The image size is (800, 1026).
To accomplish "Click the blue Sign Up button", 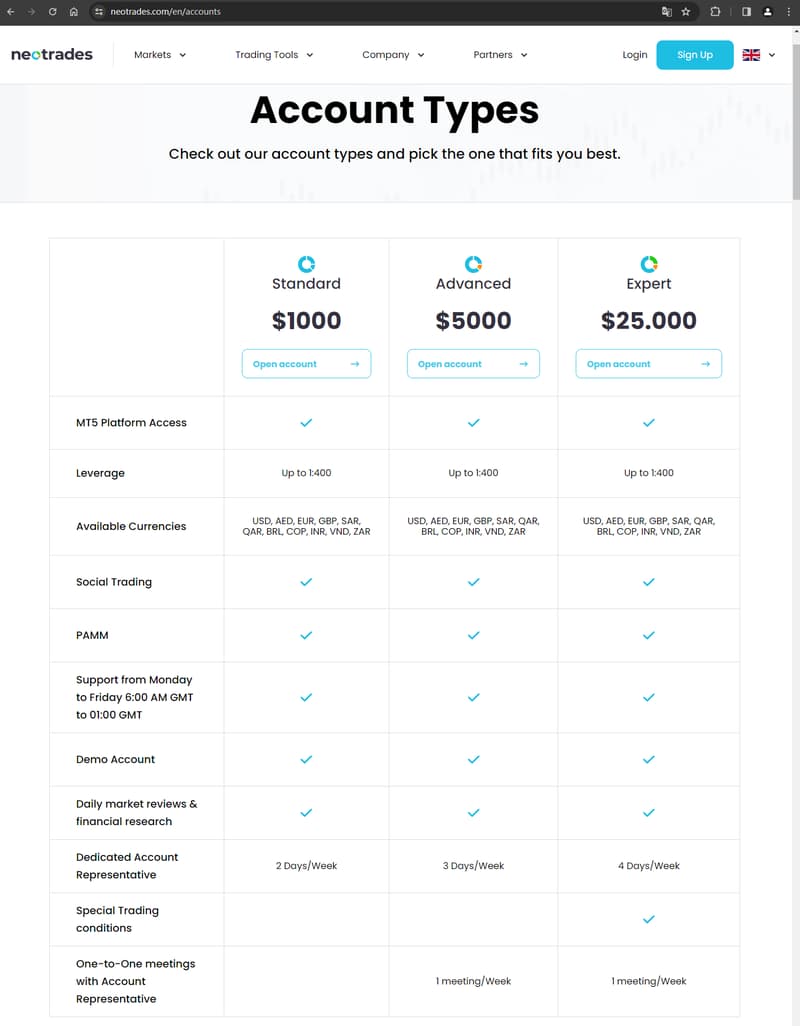I will (695, 55).
